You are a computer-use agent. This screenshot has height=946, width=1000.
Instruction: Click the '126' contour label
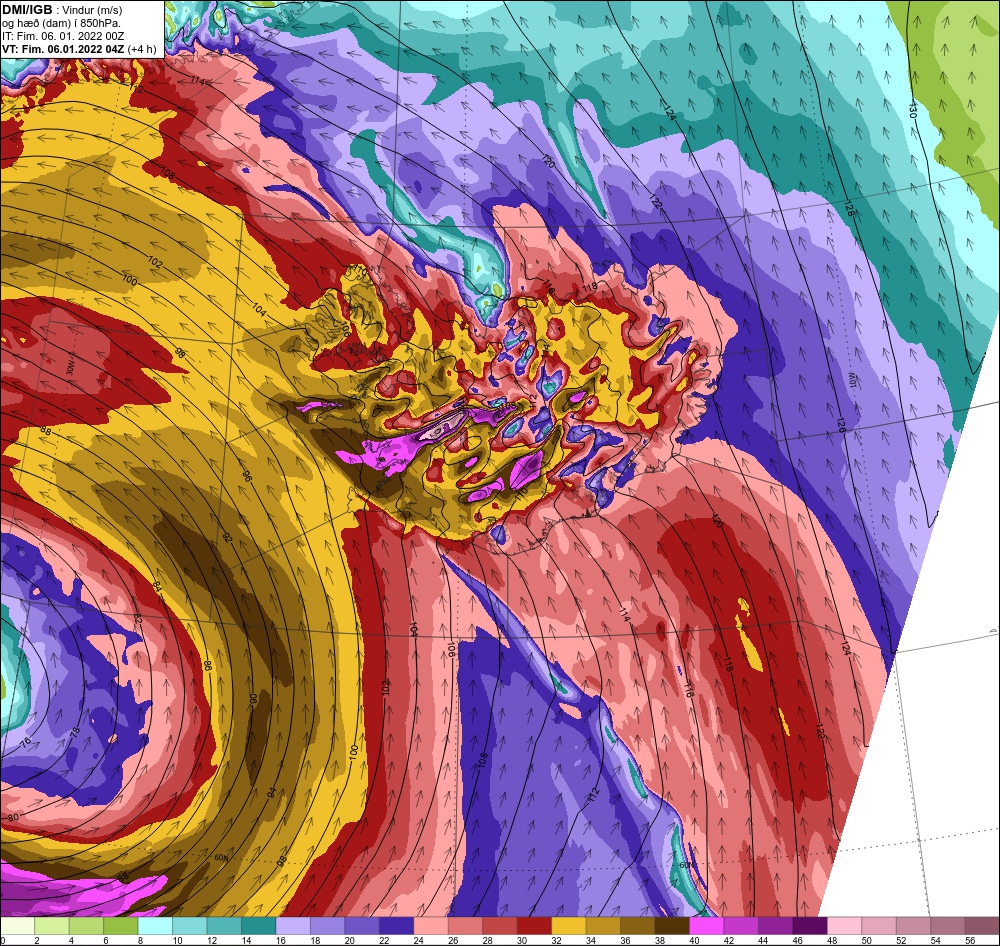[841, 425]
